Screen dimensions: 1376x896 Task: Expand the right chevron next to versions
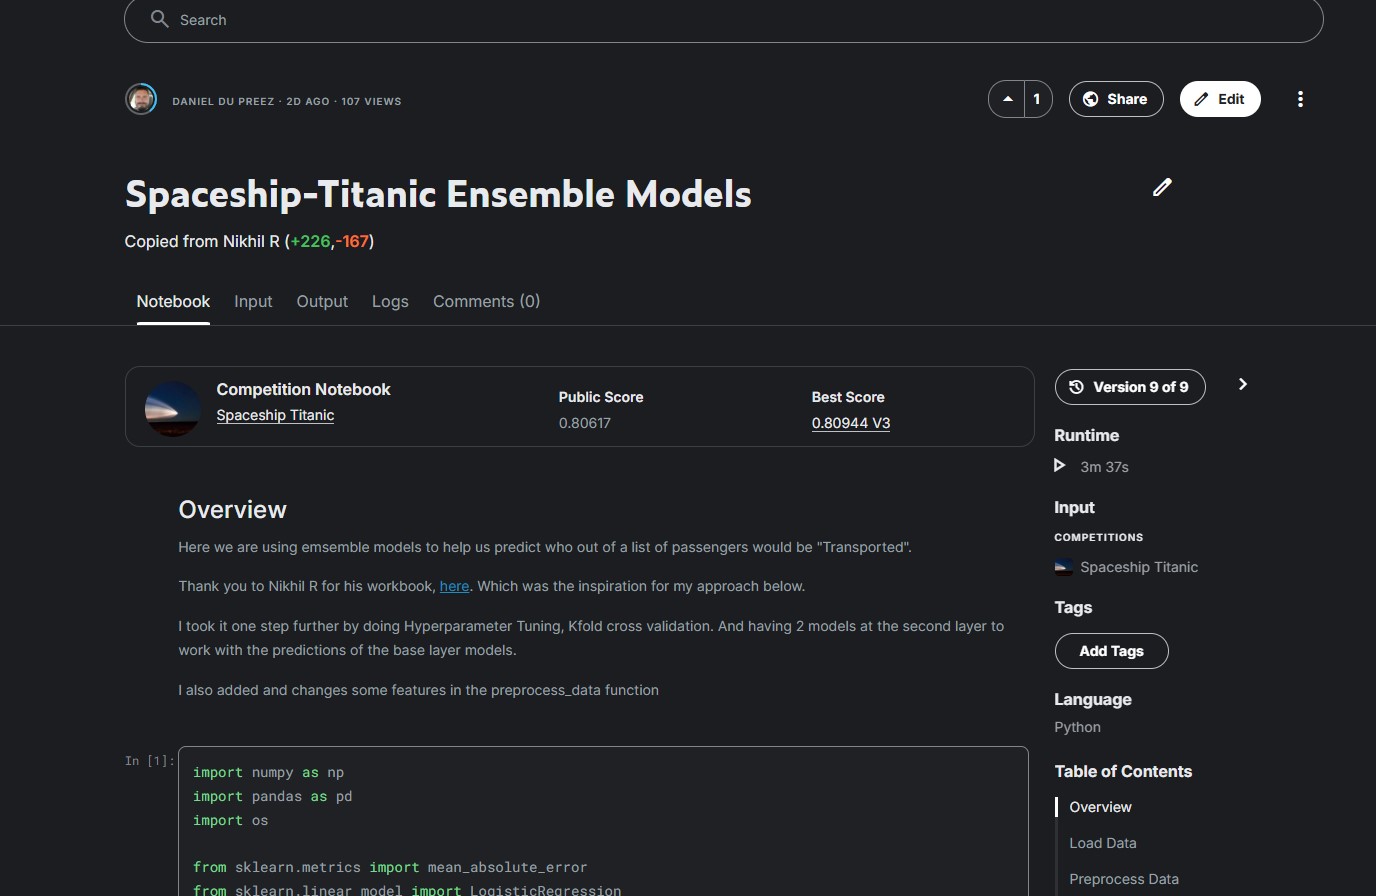(x=1242, y=384)
